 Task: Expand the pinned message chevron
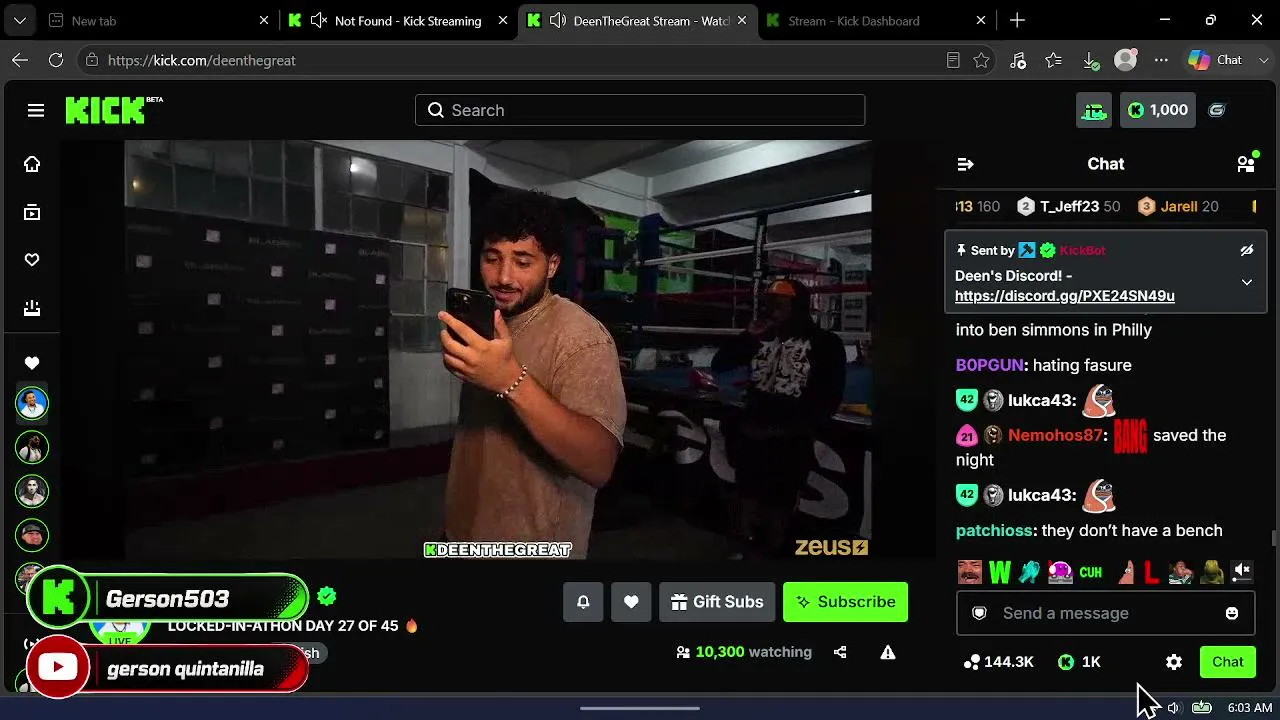point(1247,283)
